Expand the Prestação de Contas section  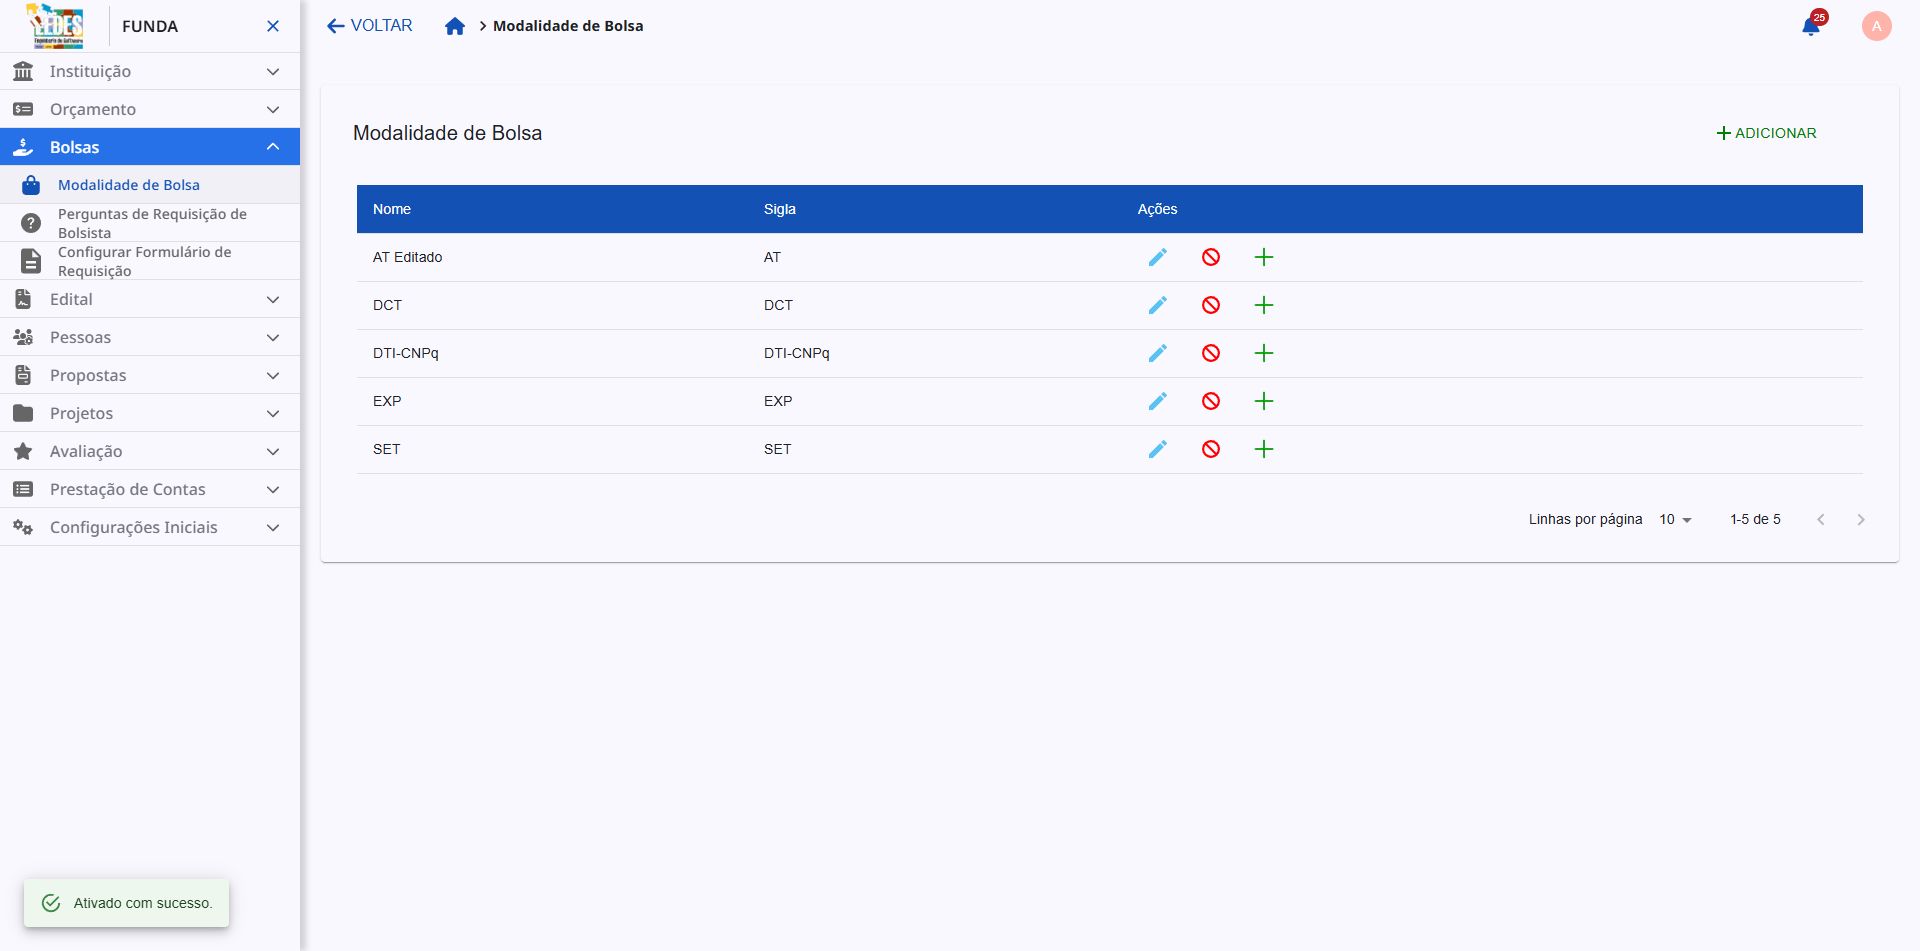150,489
